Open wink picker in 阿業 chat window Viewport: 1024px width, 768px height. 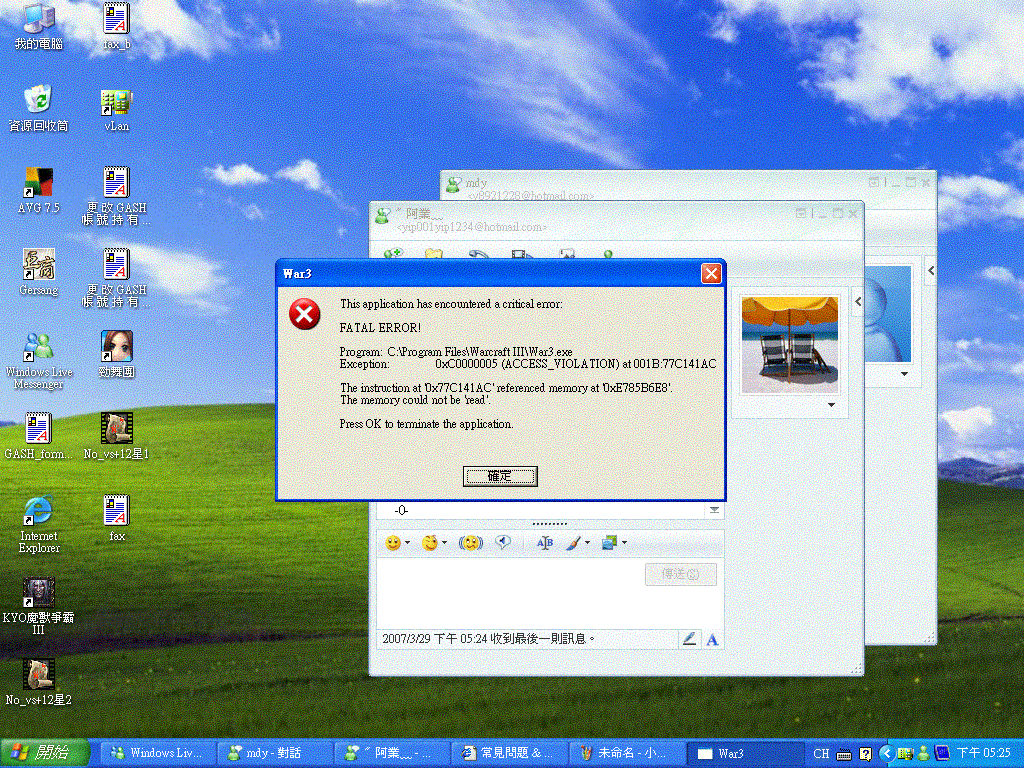click(429, 543)
